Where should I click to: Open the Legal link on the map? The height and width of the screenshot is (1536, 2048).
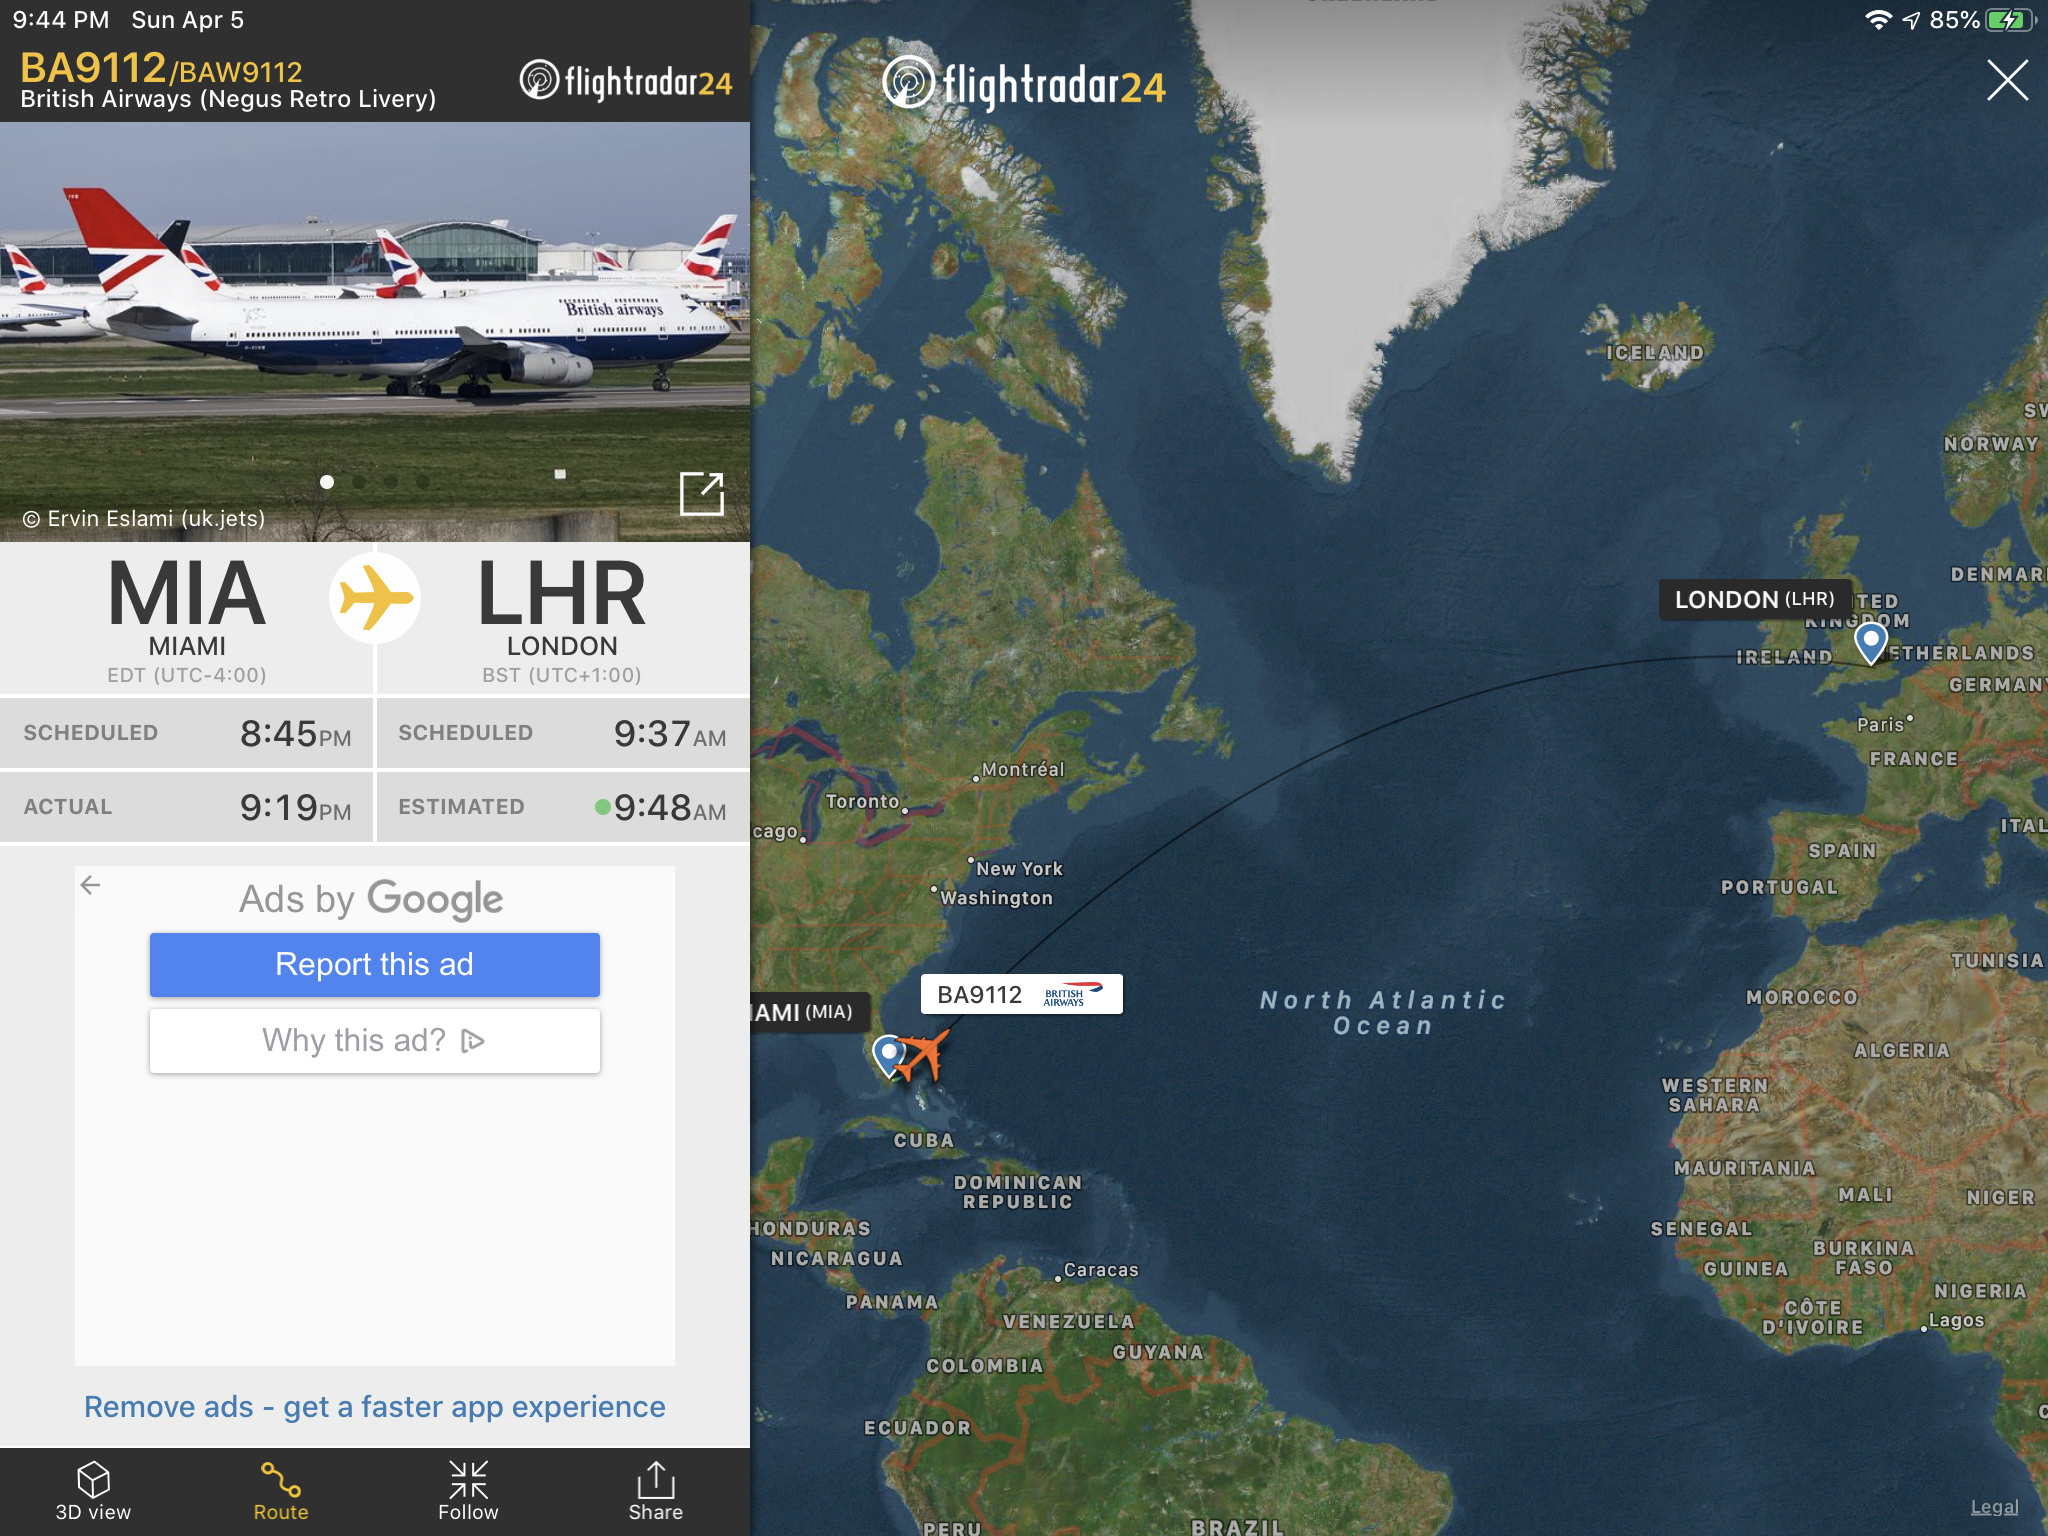tap(1994, 1507)
